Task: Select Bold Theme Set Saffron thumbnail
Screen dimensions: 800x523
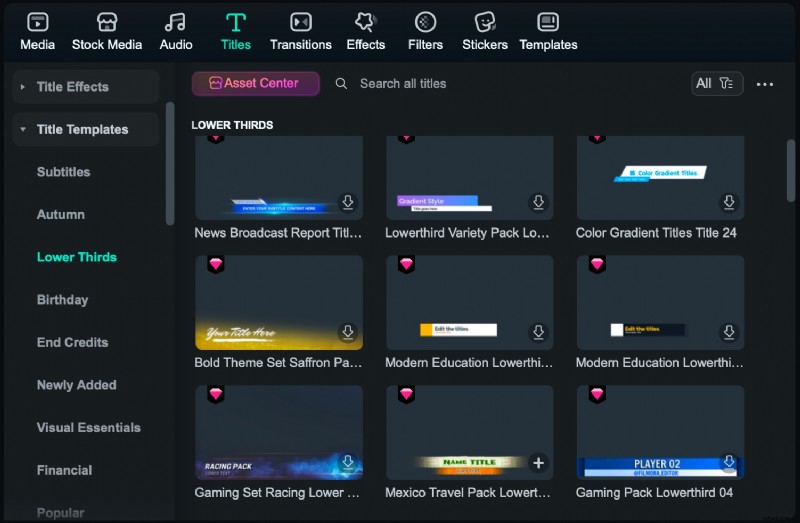Action: pos(279,303)
